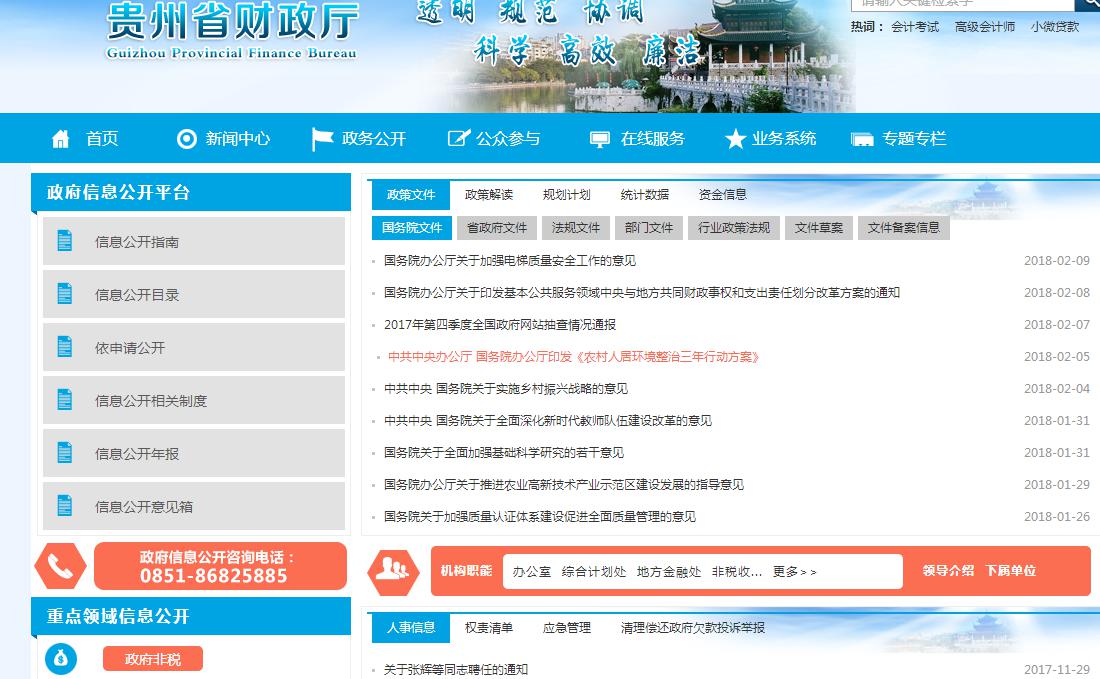Open the 专题专栏 navigation menu
Screen dimensions: 1100x679
click(x=913, y=139)
